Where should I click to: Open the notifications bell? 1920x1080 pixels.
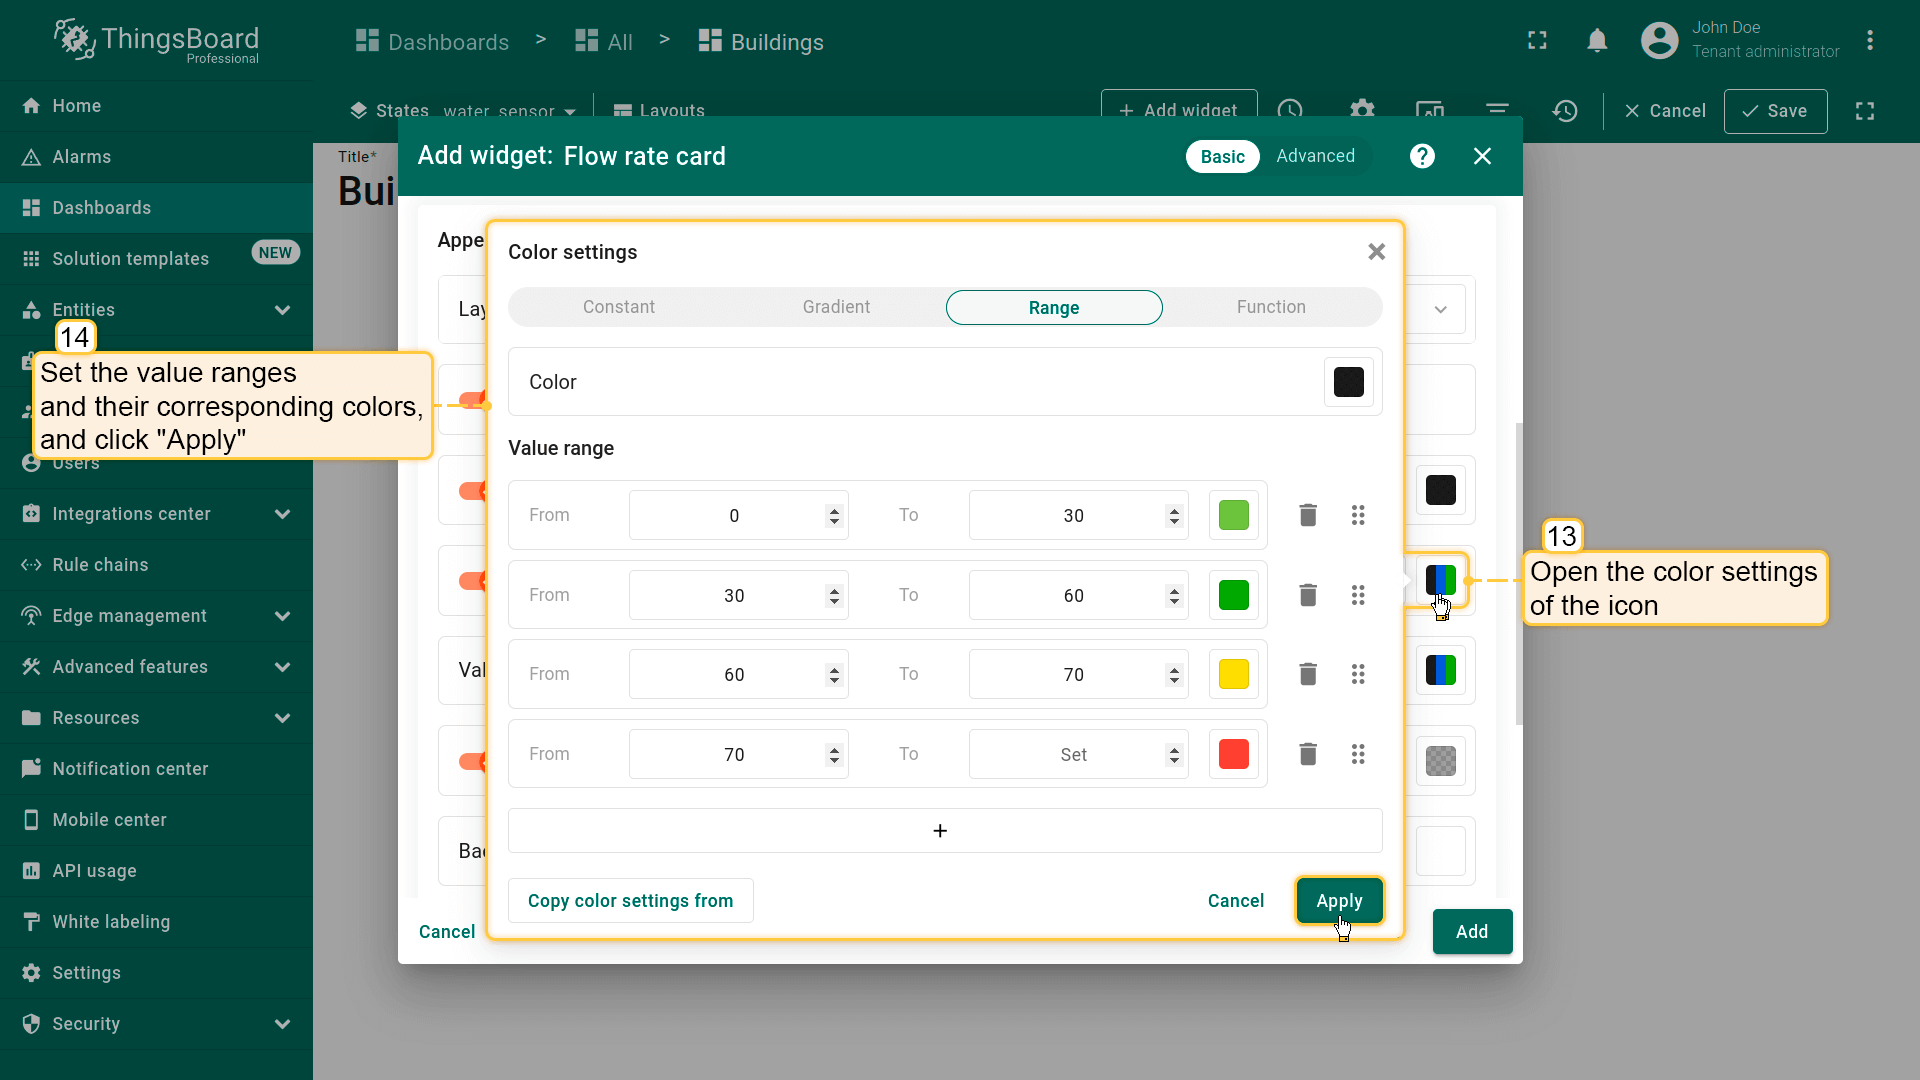click(1597, 41)
